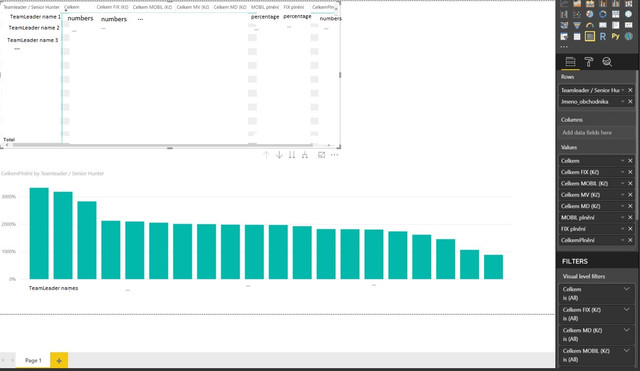The width and height of the screenshot is (640, 371).
Task: Select the shortest bar in chart
Action: pos(493,267)
